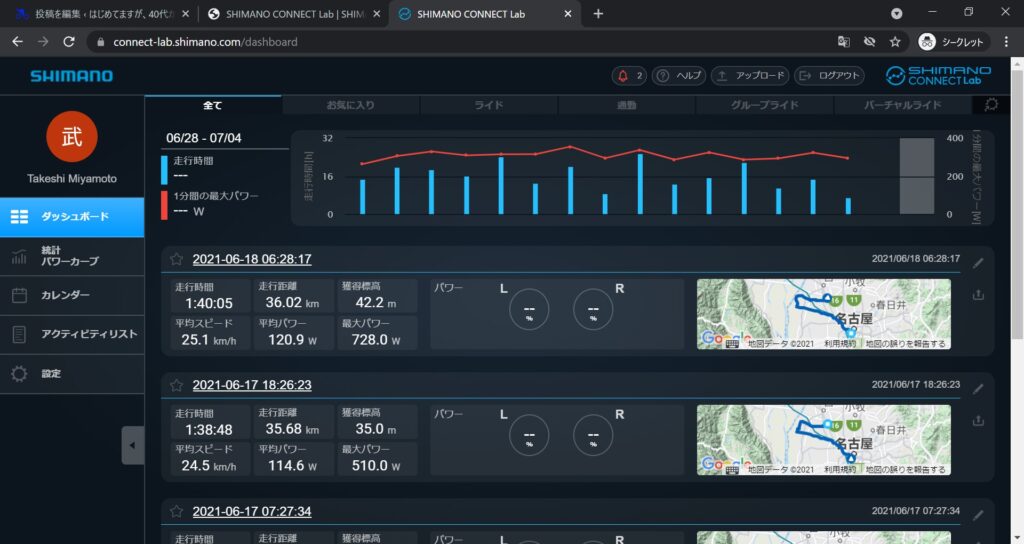Click the SHIMANO logo at top left

click(71, 76)
